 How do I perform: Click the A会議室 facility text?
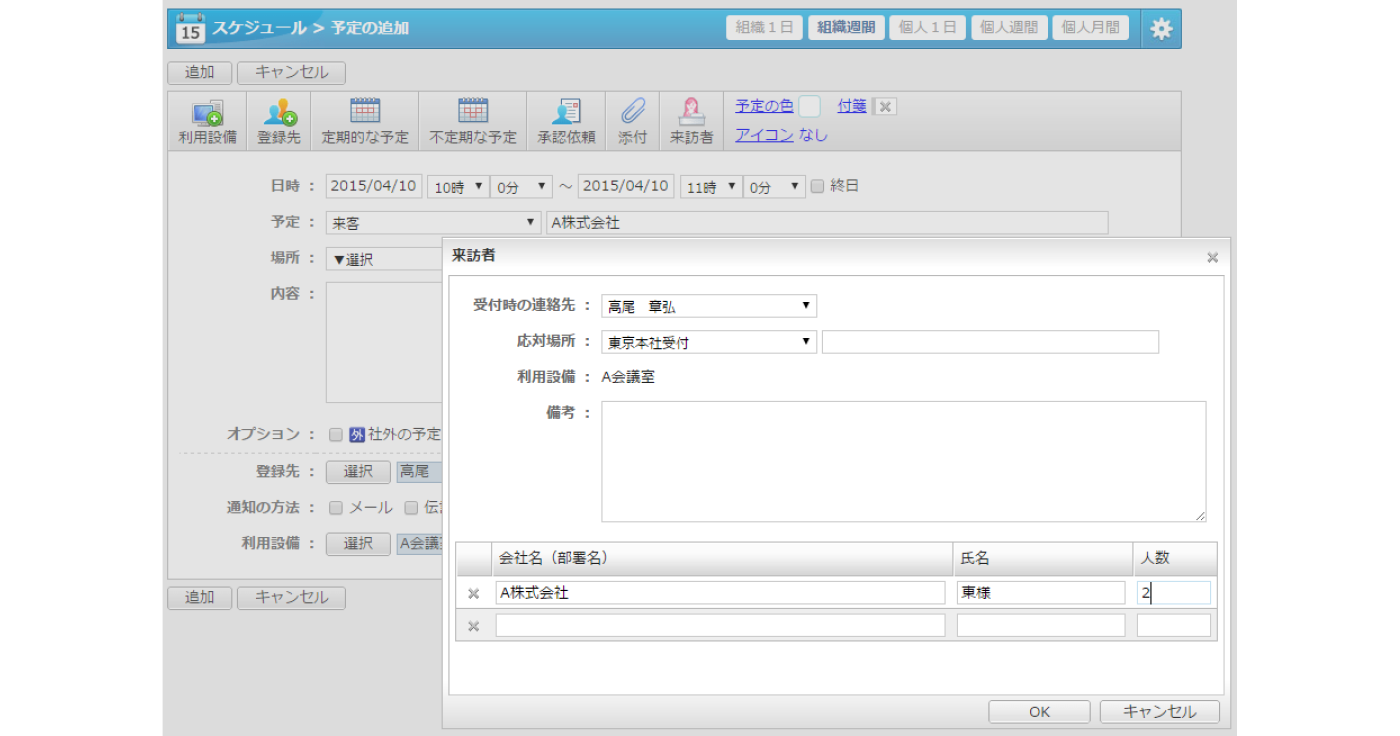click(628, 378)
